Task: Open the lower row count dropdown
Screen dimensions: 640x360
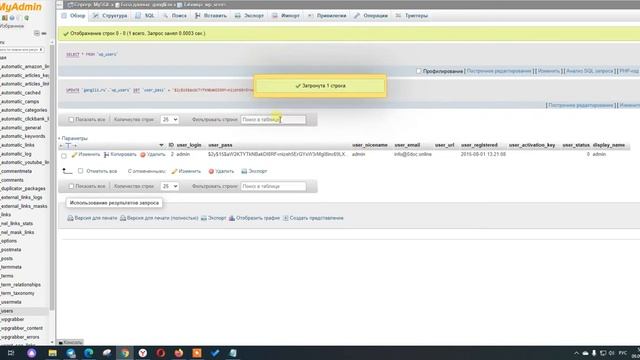Action: pyautogui.click(x=169, y=186)
